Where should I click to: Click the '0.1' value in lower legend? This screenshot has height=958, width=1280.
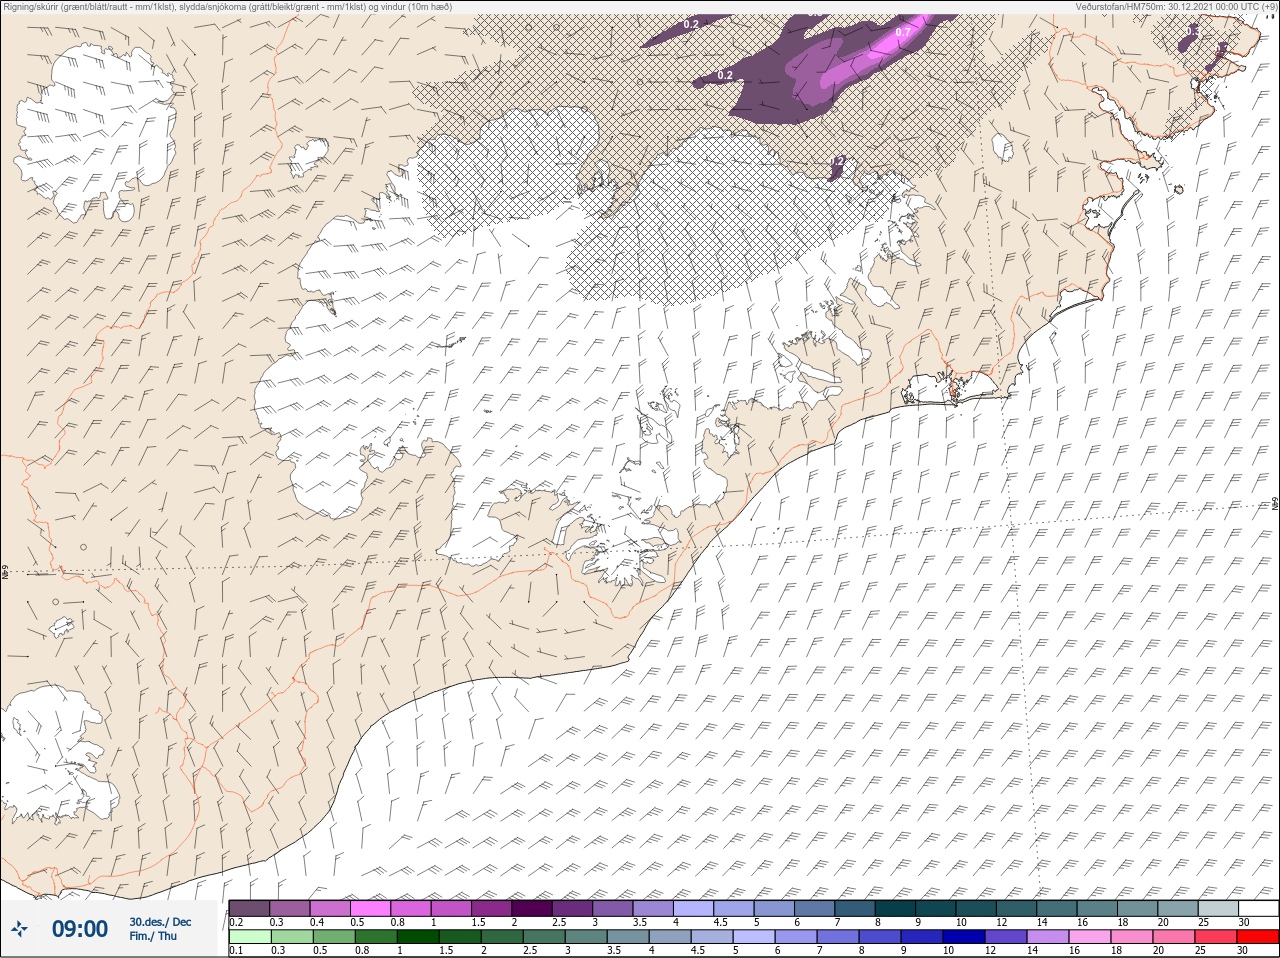236,951
